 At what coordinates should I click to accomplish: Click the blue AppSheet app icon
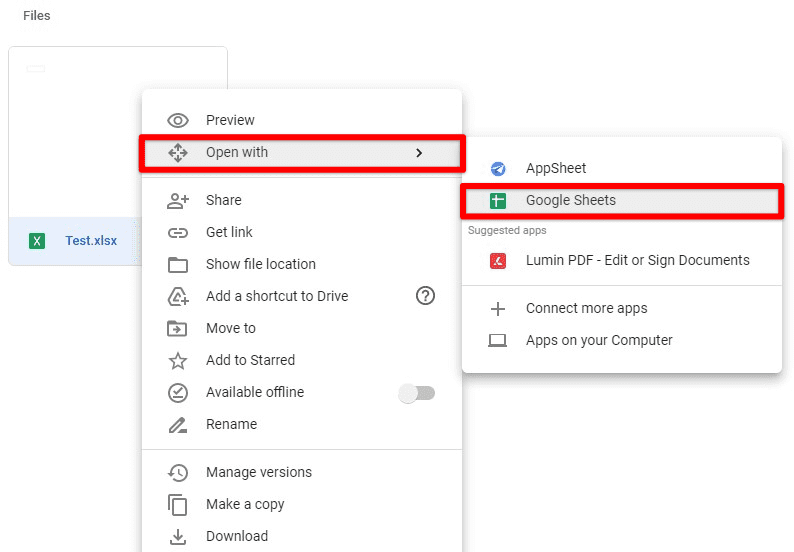(x=498, y=169)
